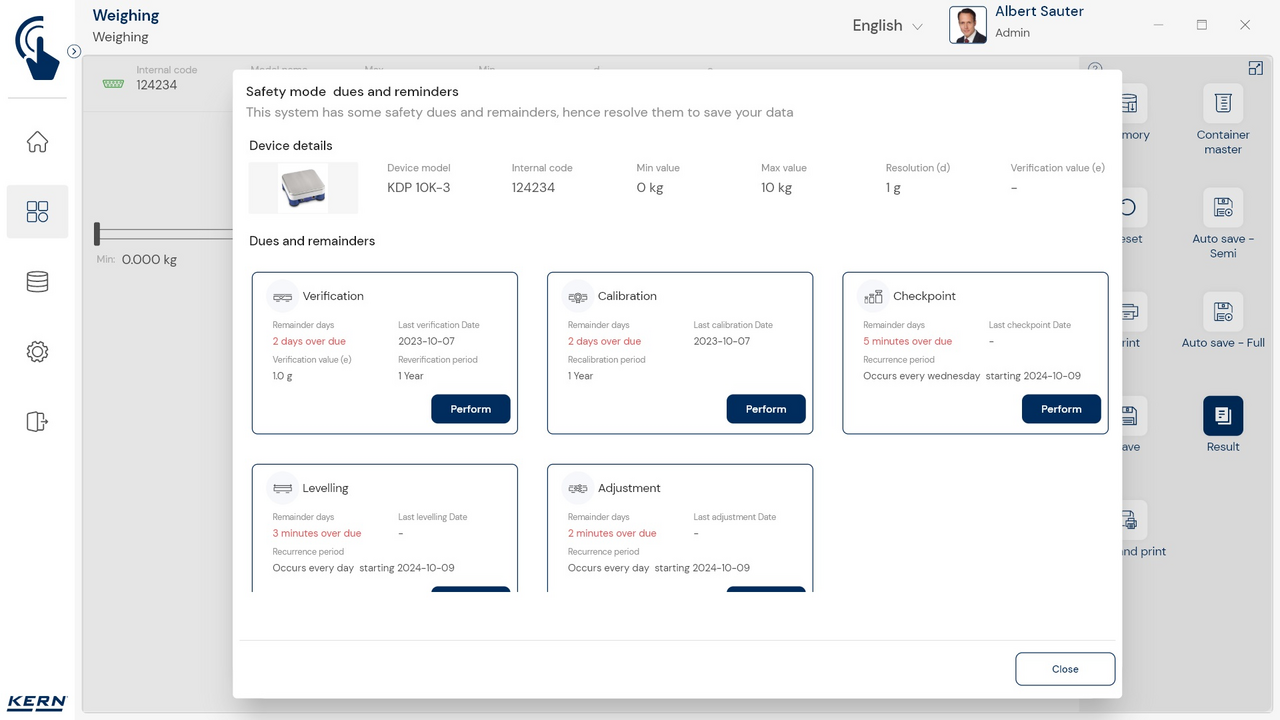
Task: Perform the Calibration task
Action: coord(765,409)
